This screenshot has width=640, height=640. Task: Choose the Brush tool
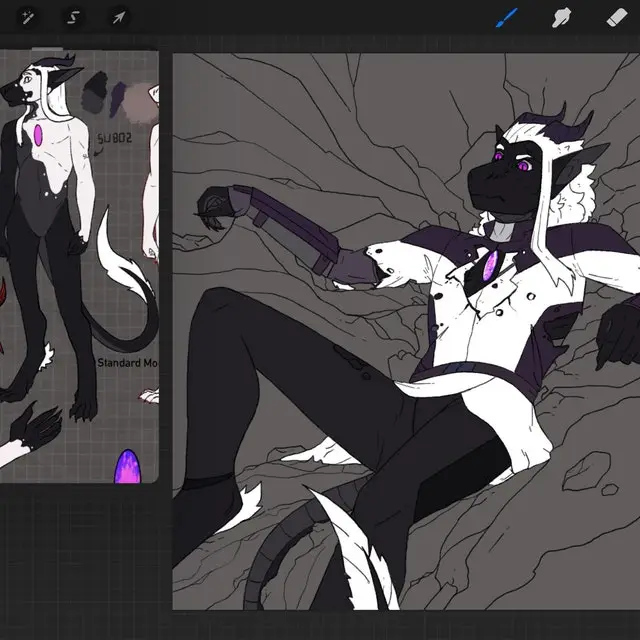tap(507, 18)
